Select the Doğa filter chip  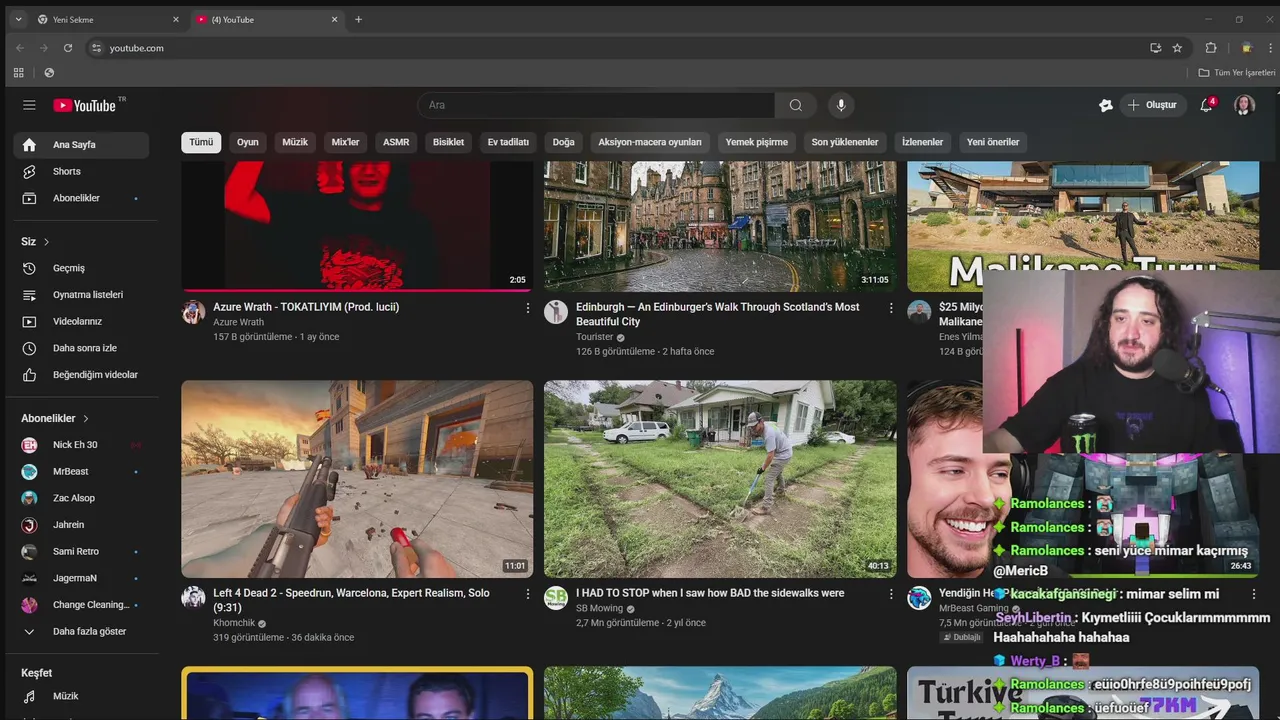(x=564, y=142)
